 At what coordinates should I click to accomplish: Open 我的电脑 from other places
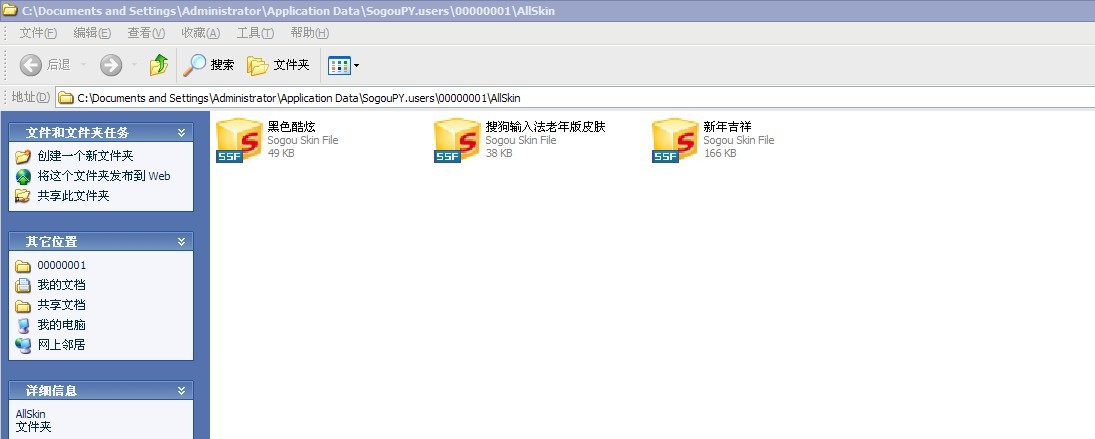61,325
